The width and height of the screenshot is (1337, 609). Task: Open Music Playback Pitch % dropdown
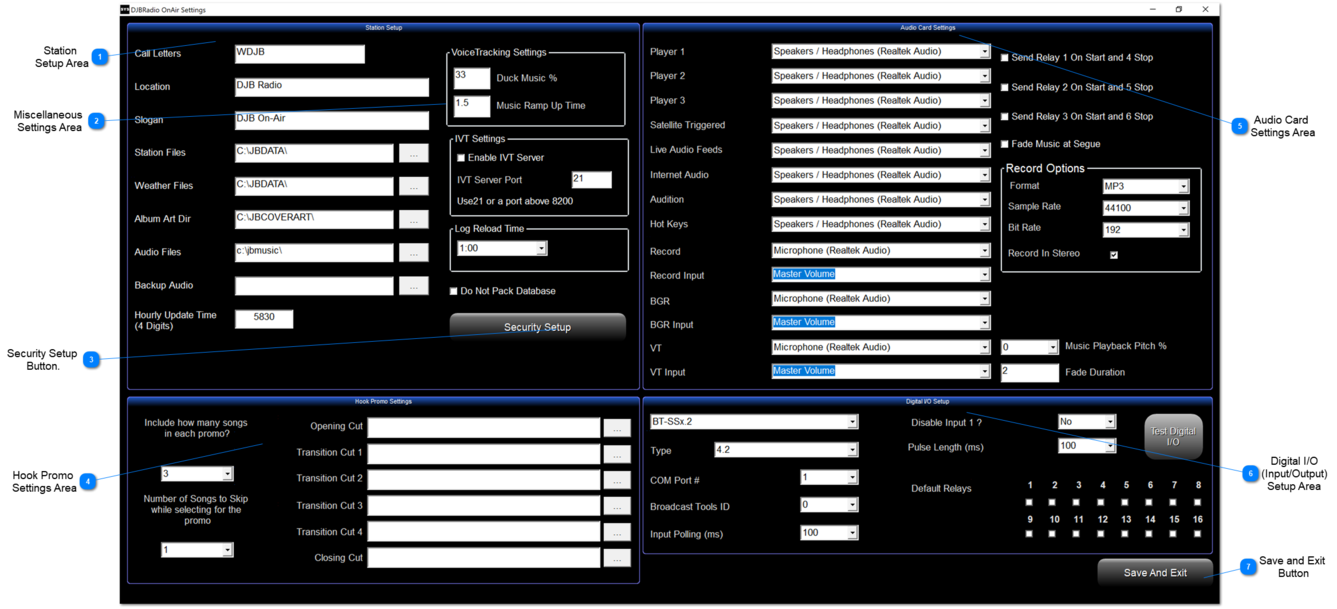pyautogui.click(x=1052, y=348)
